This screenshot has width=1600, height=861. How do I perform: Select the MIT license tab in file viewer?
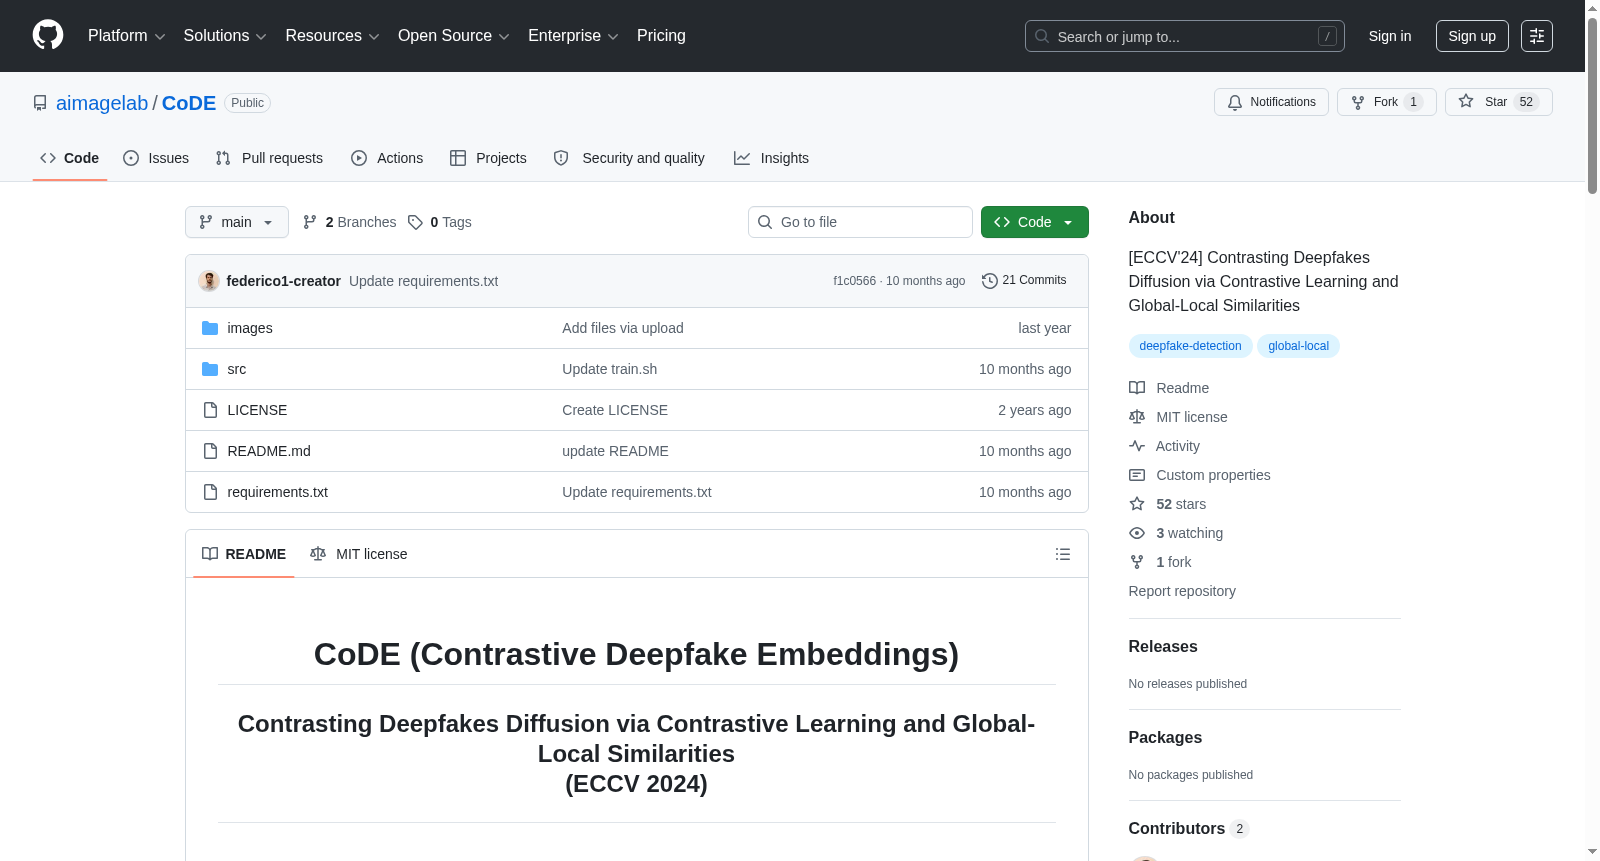point(359,554)
